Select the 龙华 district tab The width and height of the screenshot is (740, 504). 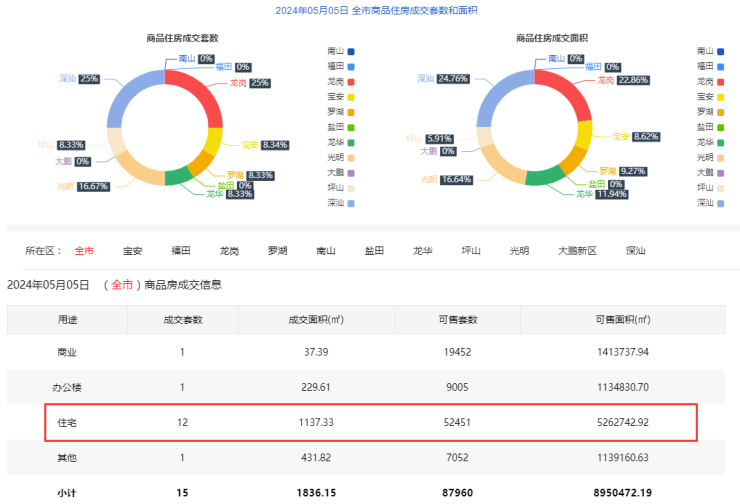423,250
